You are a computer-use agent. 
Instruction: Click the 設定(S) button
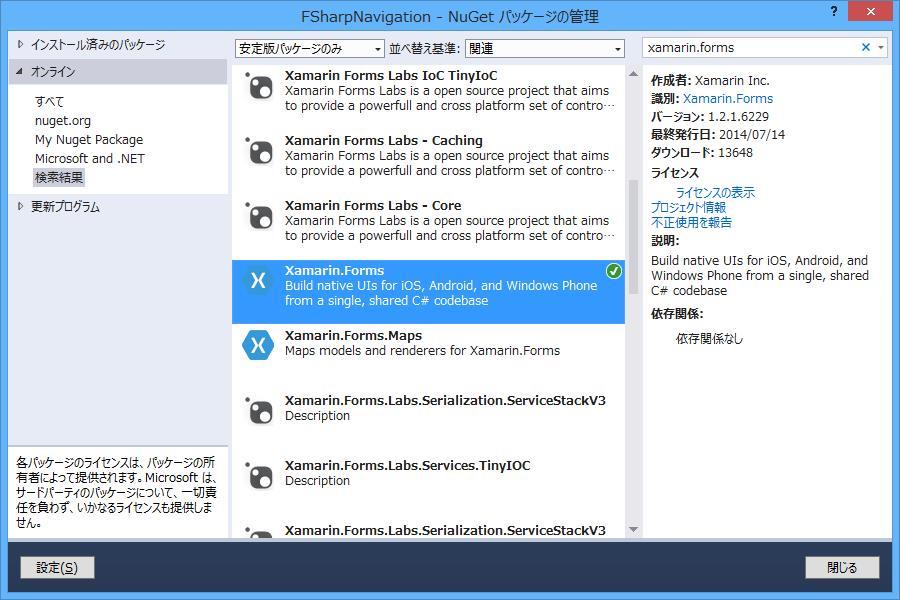[57, 568]
